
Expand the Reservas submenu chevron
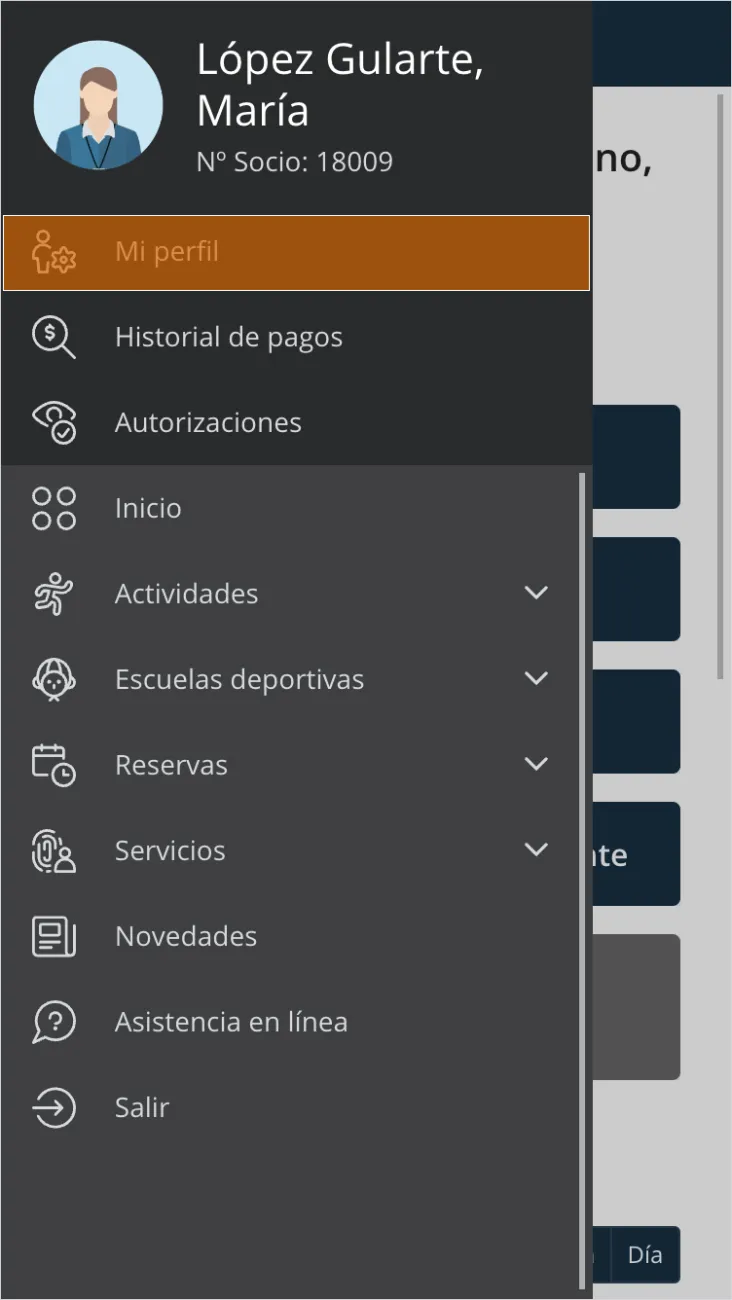[537, 764]
